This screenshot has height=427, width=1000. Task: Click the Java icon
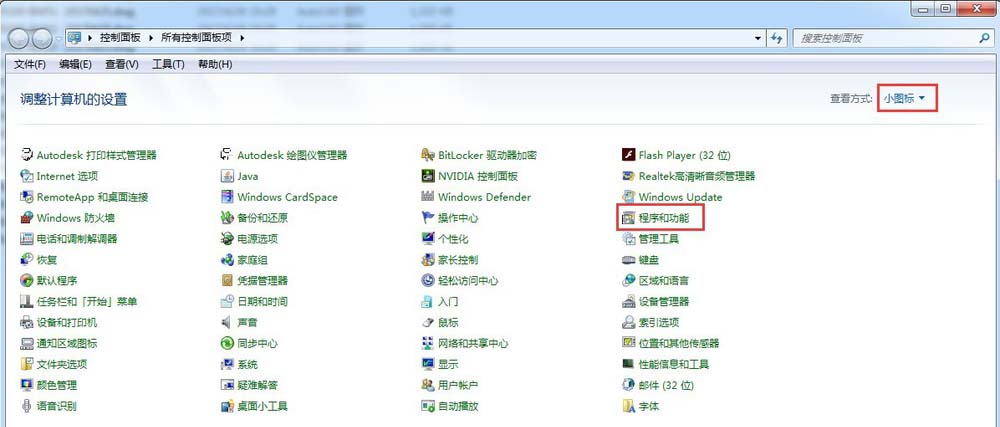point(227,176)
